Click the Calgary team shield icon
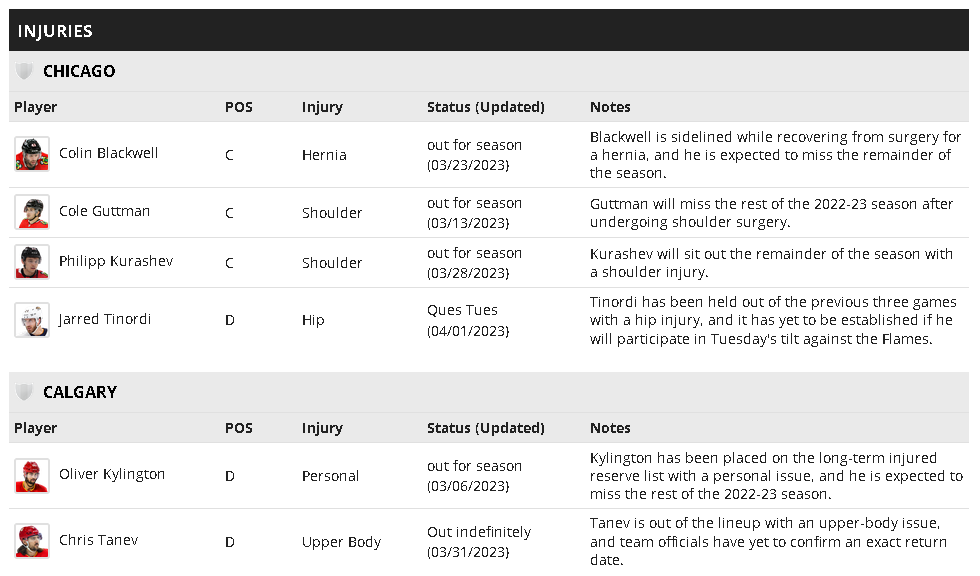Viewport: 980px width, 576px height. coord(24,392)
